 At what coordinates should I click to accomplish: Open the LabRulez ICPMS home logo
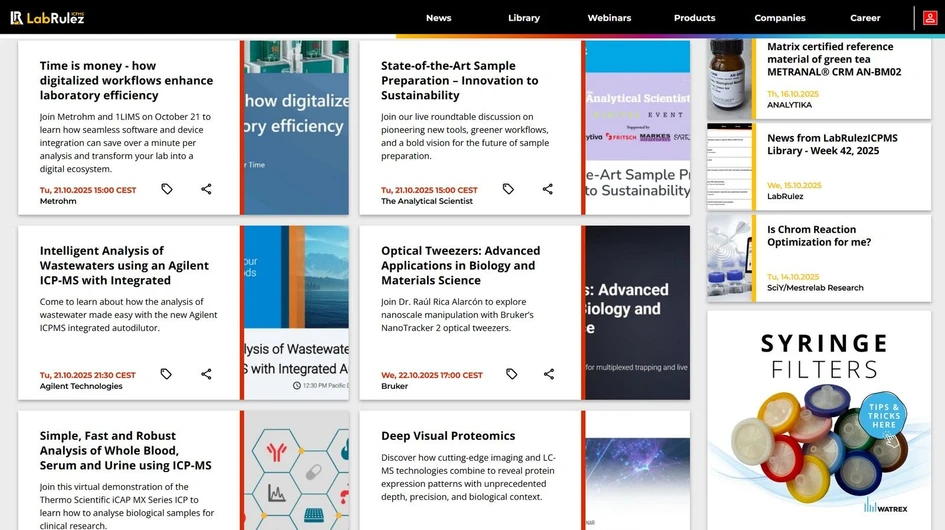pos(47,18)
